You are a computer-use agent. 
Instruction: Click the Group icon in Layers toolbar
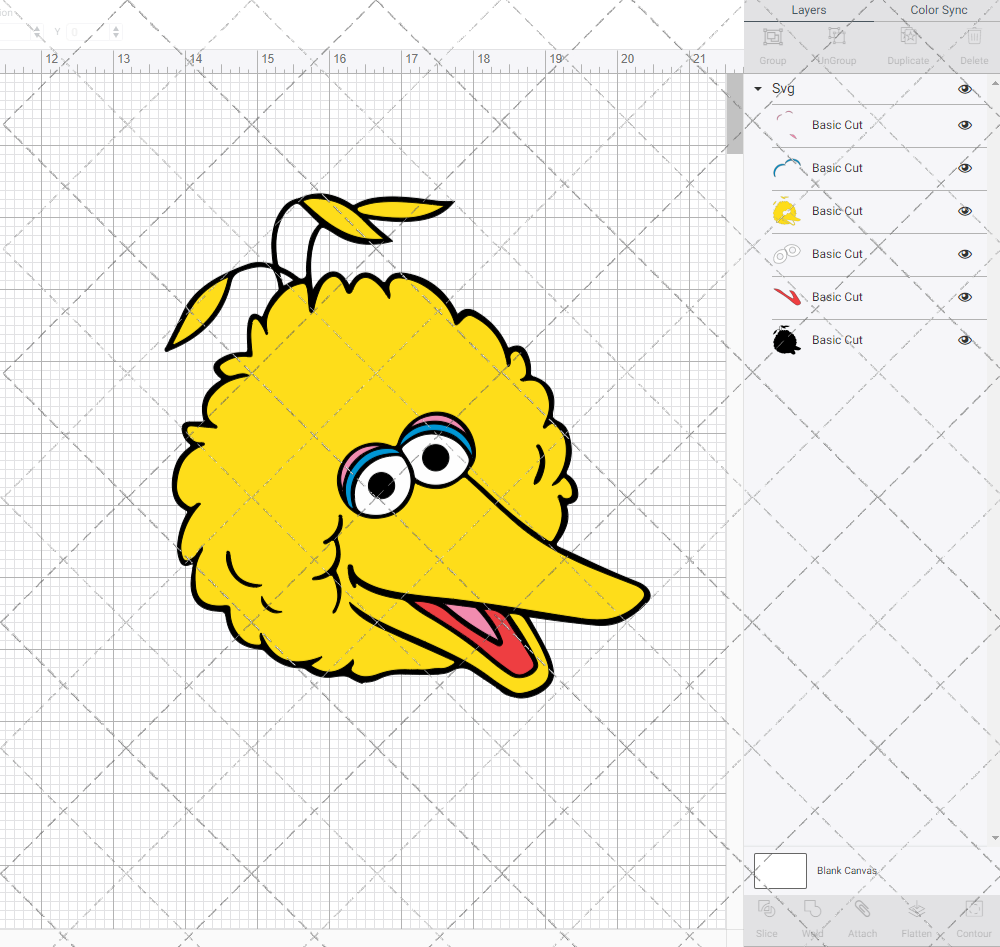point(772,37)
